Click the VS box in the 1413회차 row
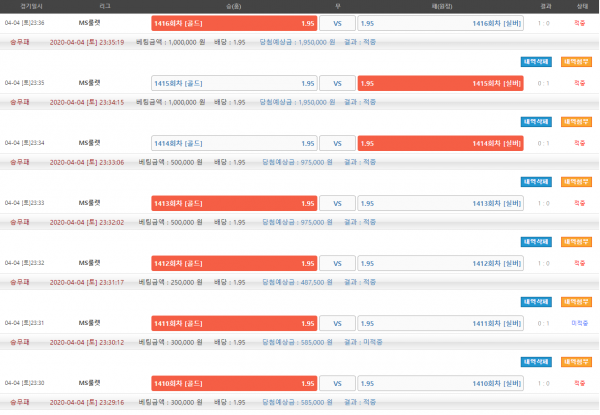Screen dimensions: 600x415 pos(337,202)
